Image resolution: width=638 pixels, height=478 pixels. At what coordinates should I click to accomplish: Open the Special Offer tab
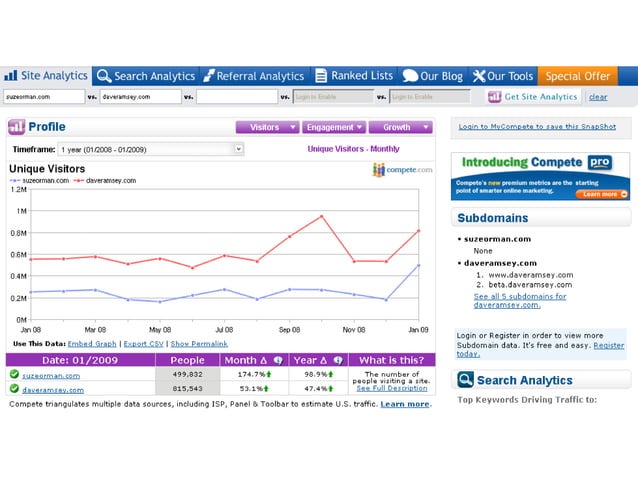coord(578,76)
